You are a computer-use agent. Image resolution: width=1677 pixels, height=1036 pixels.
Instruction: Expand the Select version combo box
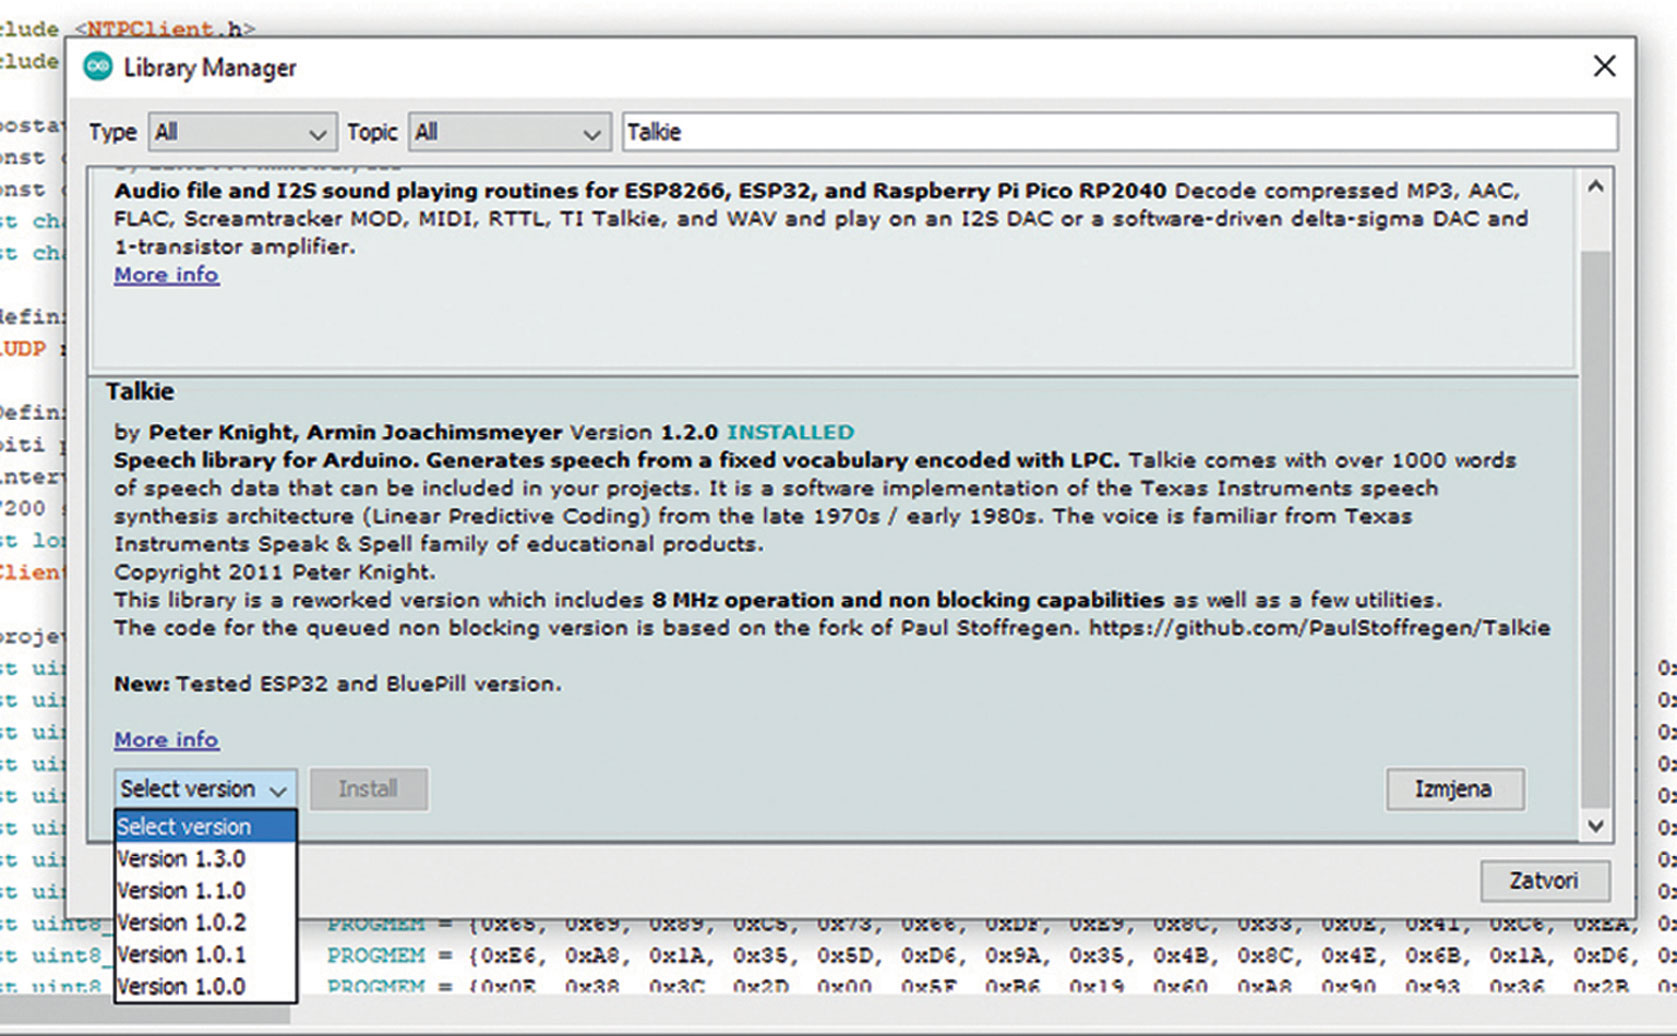(x=205, y=789)
